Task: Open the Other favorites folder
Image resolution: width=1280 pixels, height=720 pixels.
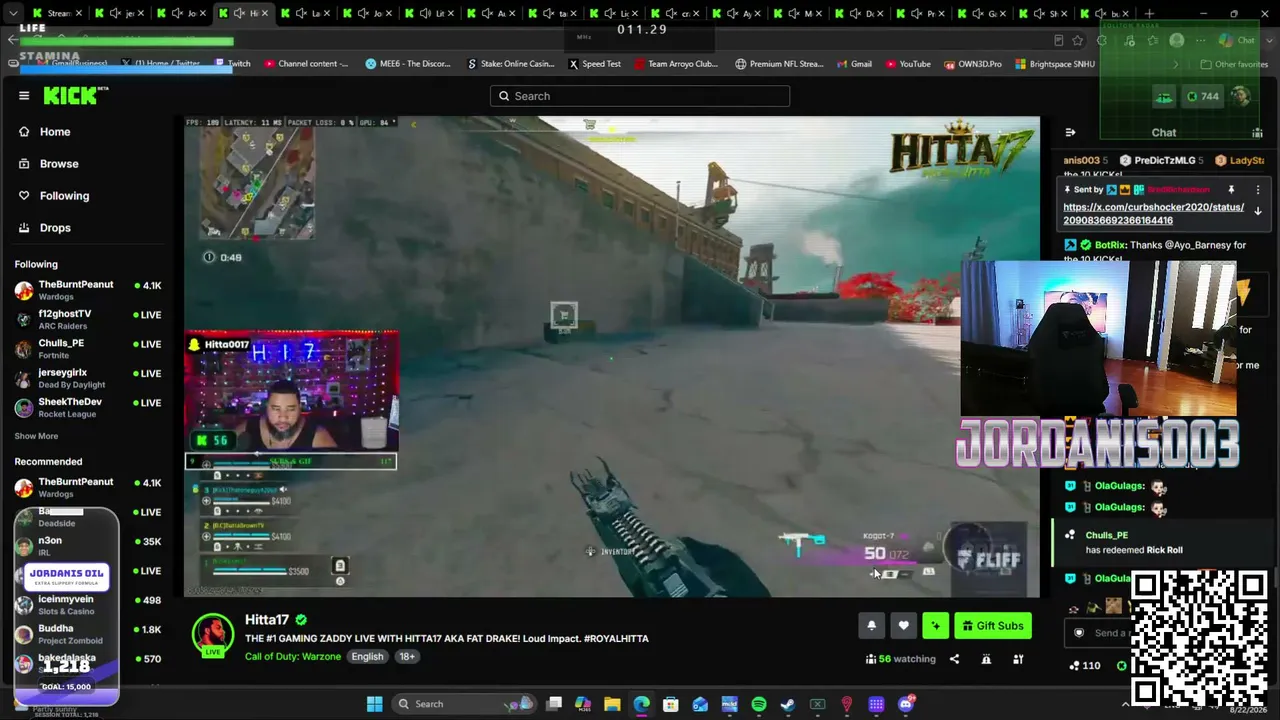Action: point(1234,64)
